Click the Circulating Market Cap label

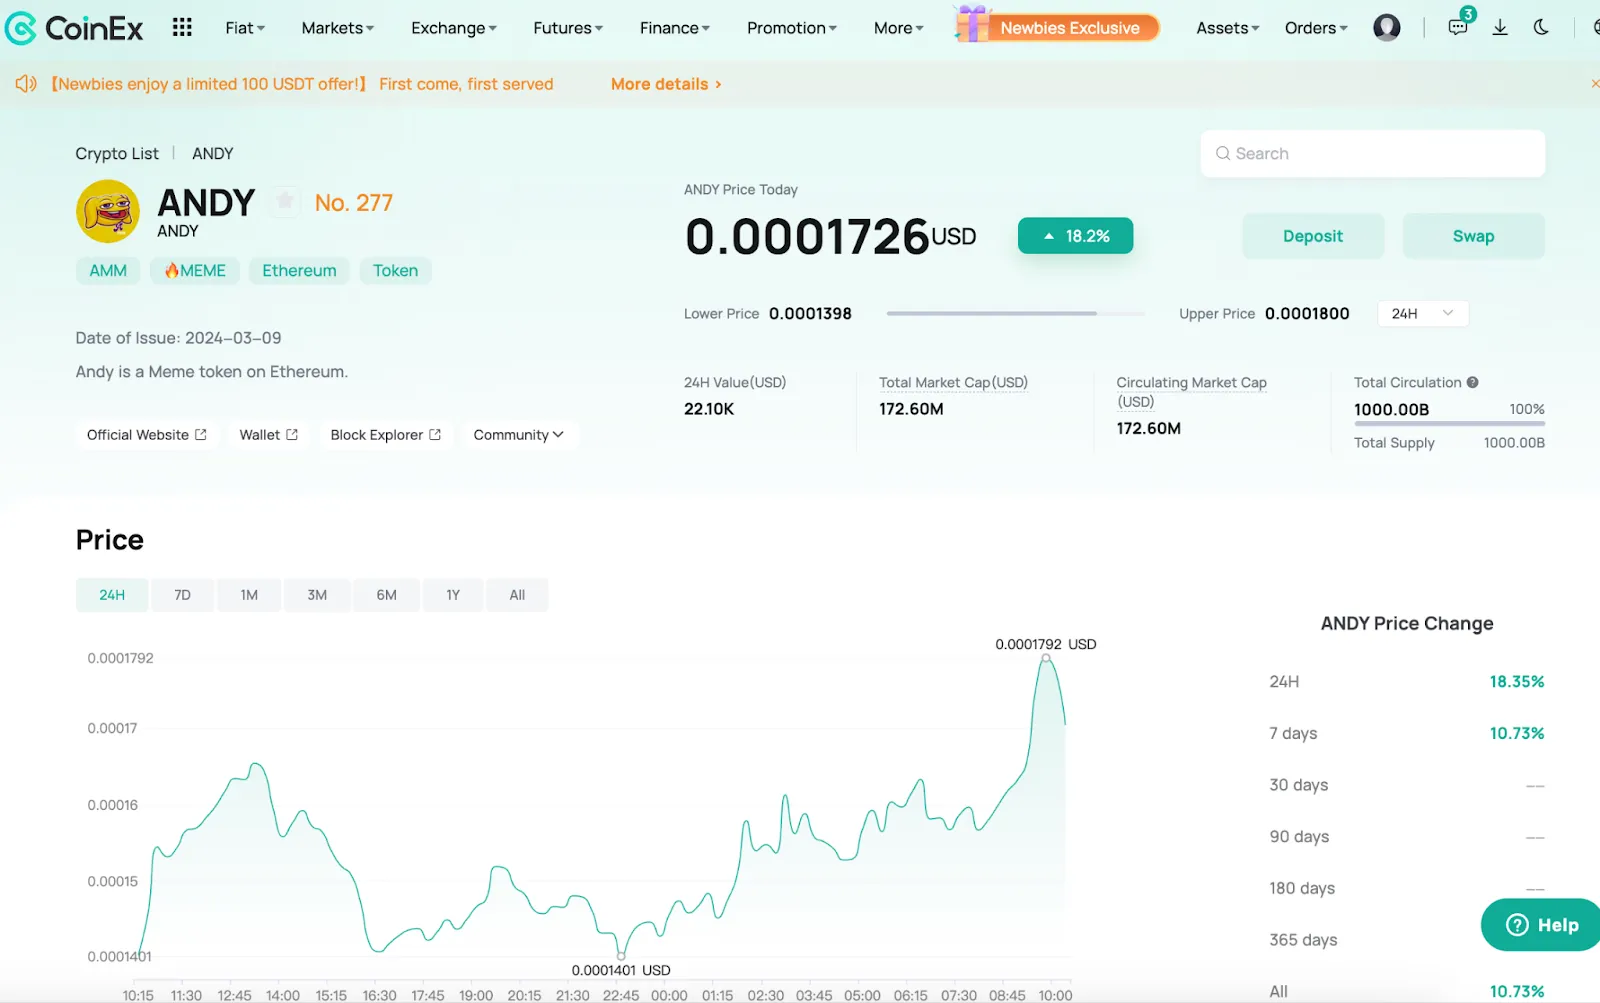1191,392
